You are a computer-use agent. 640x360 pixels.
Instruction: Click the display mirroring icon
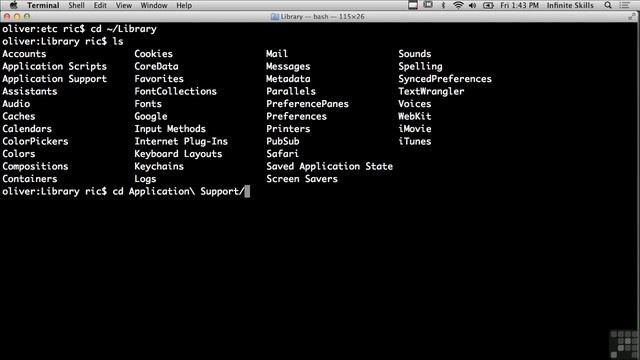point(428,5)
